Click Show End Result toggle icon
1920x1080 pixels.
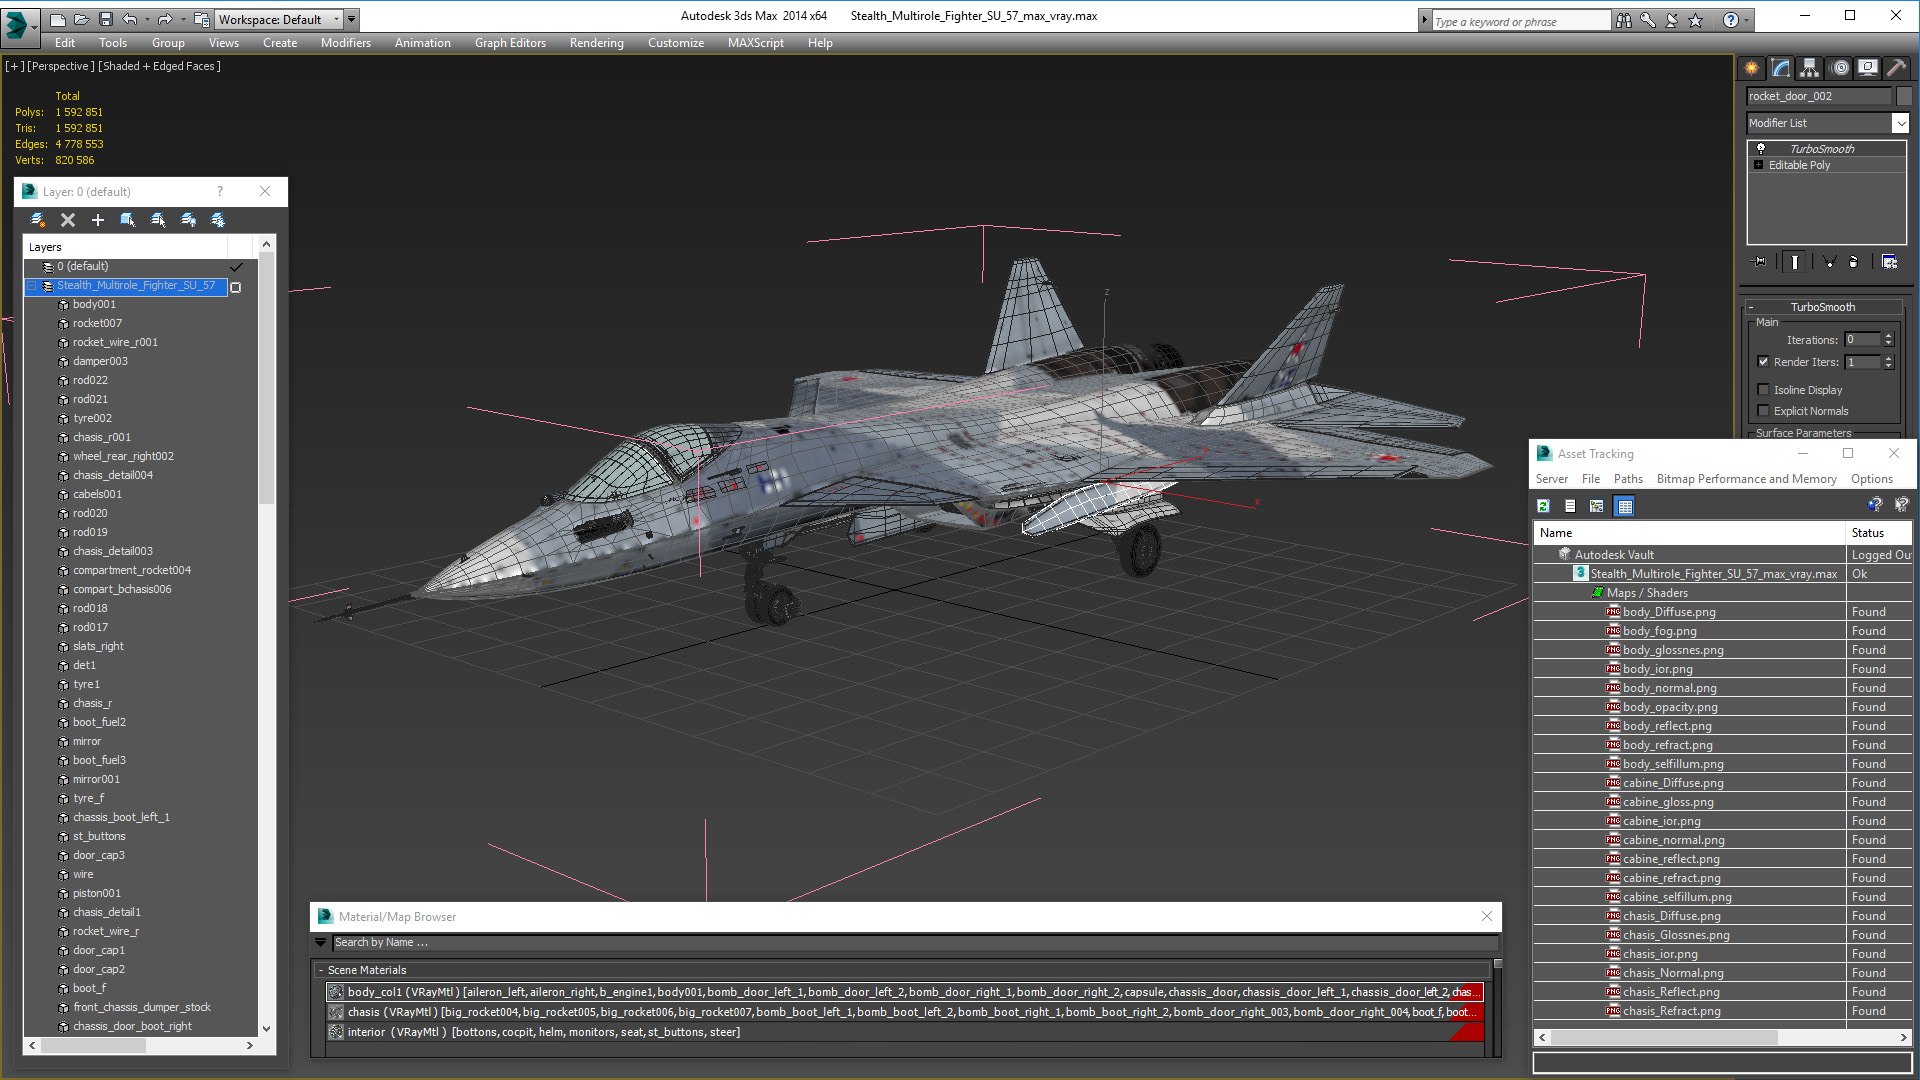1795,262
